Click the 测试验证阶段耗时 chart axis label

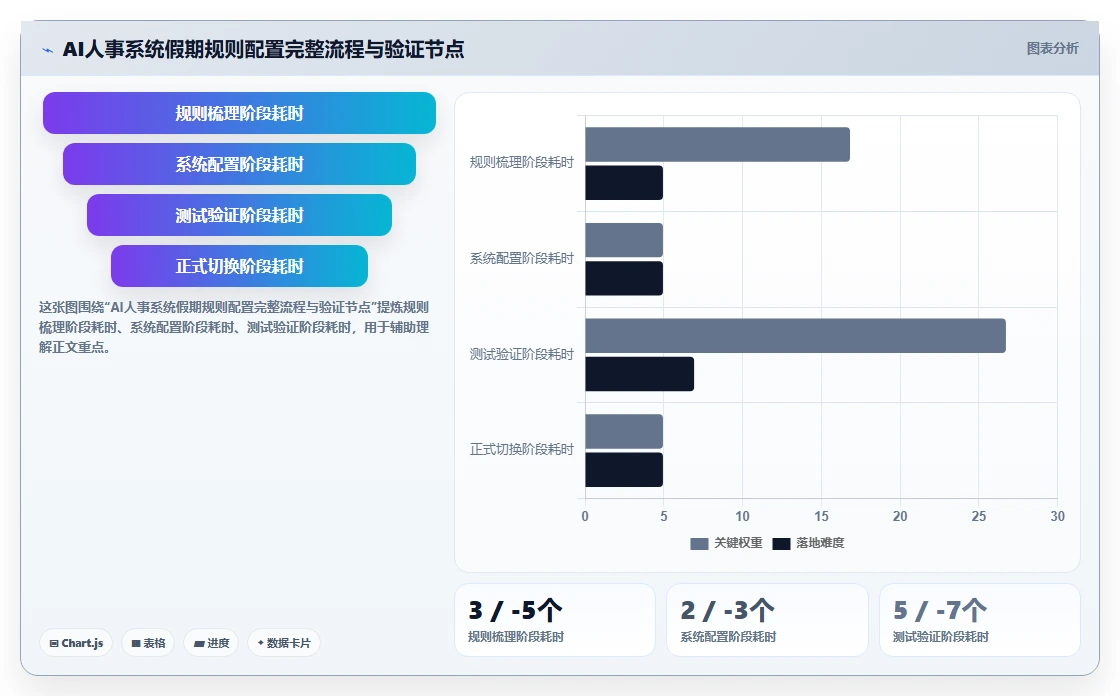(x=521, y=354)
